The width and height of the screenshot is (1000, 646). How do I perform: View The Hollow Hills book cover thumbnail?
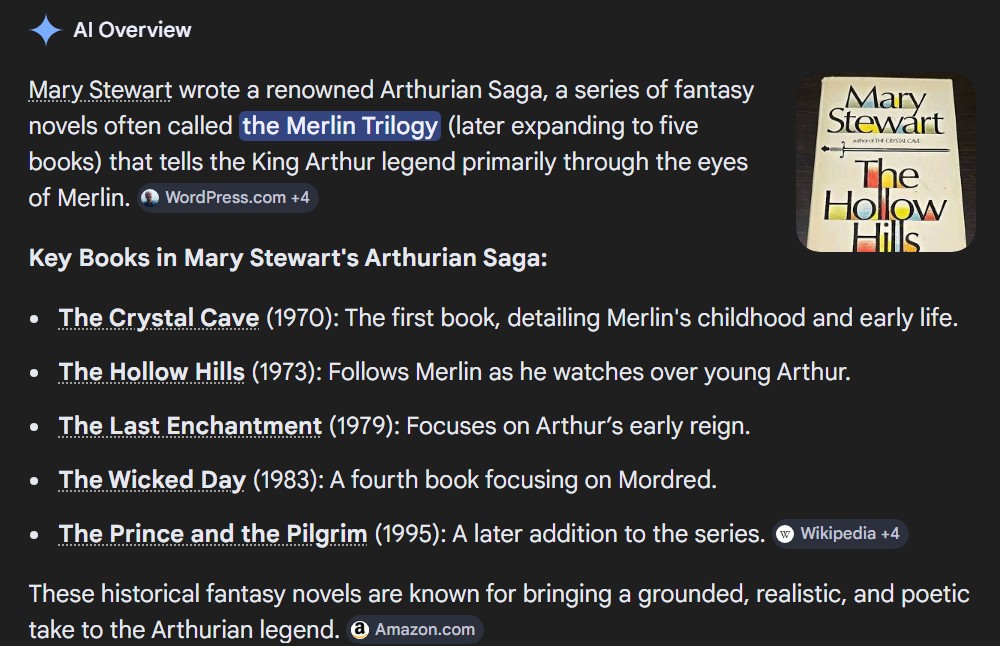pyautogui.click(x=885, y=163)
